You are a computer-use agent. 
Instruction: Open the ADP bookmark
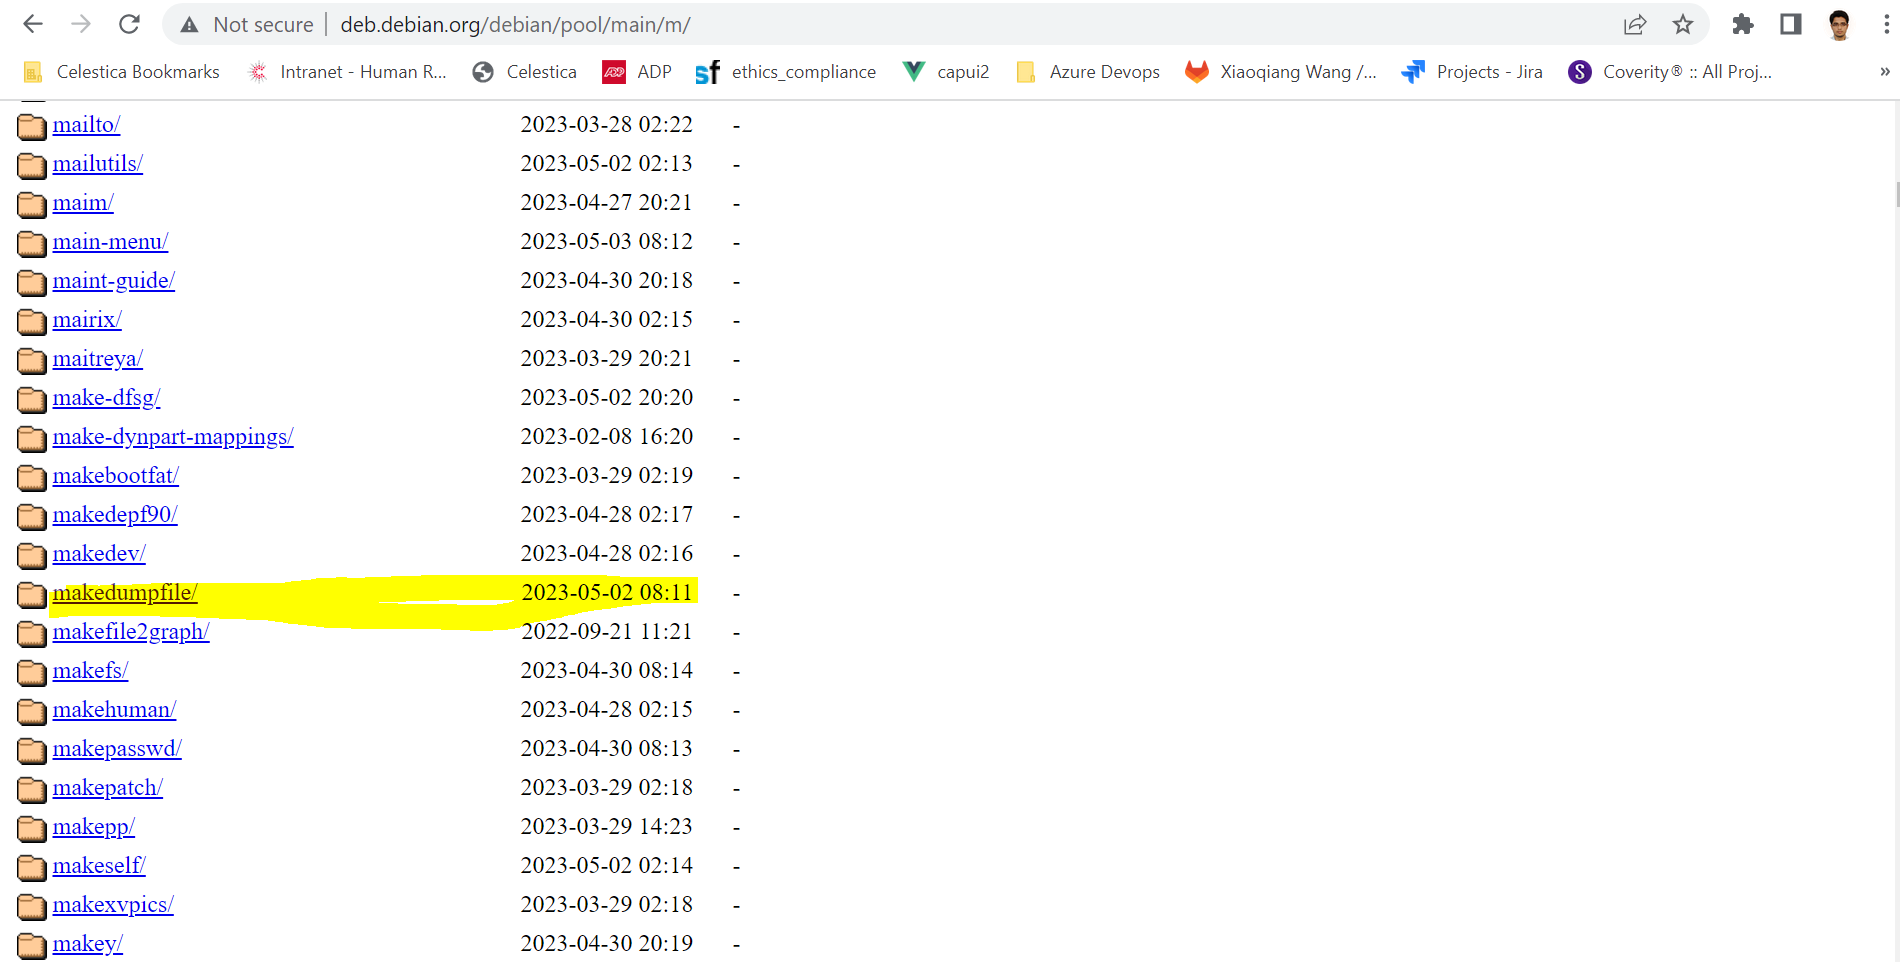click(x=637, y=71)
